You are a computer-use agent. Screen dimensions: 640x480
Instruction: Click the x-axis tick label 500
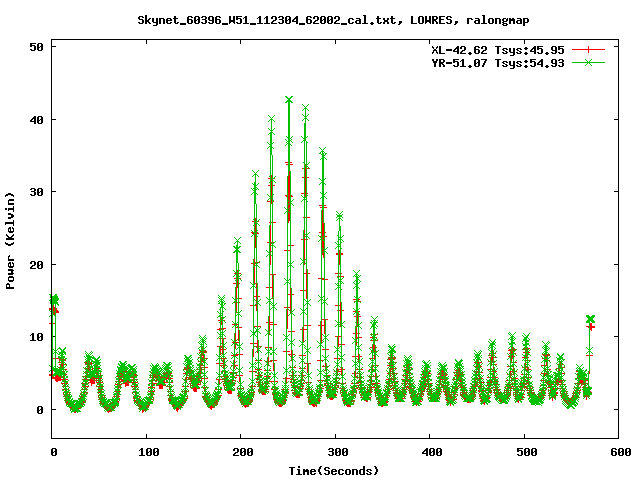(526, 452)
